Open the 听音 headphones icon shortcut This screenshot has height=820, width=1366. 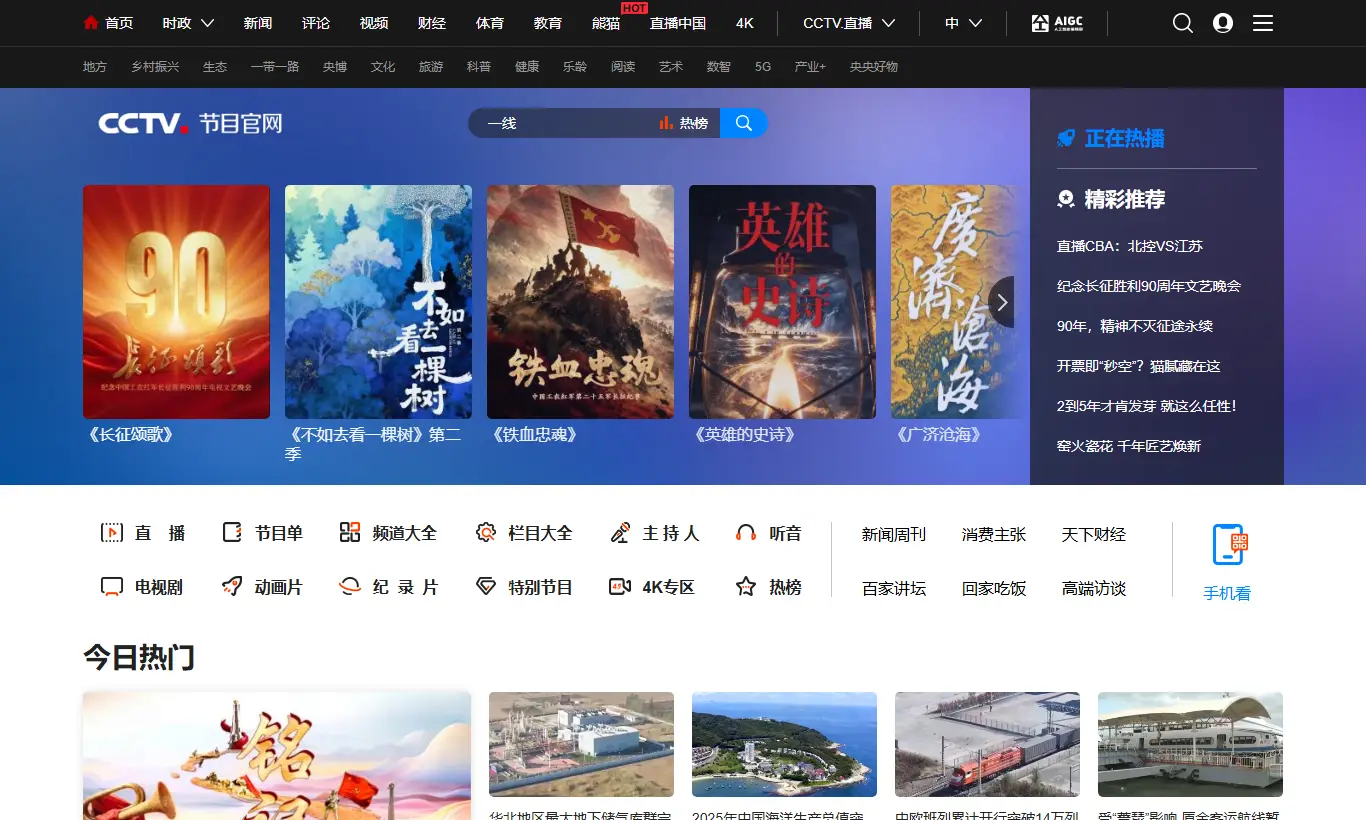point(746,533)
